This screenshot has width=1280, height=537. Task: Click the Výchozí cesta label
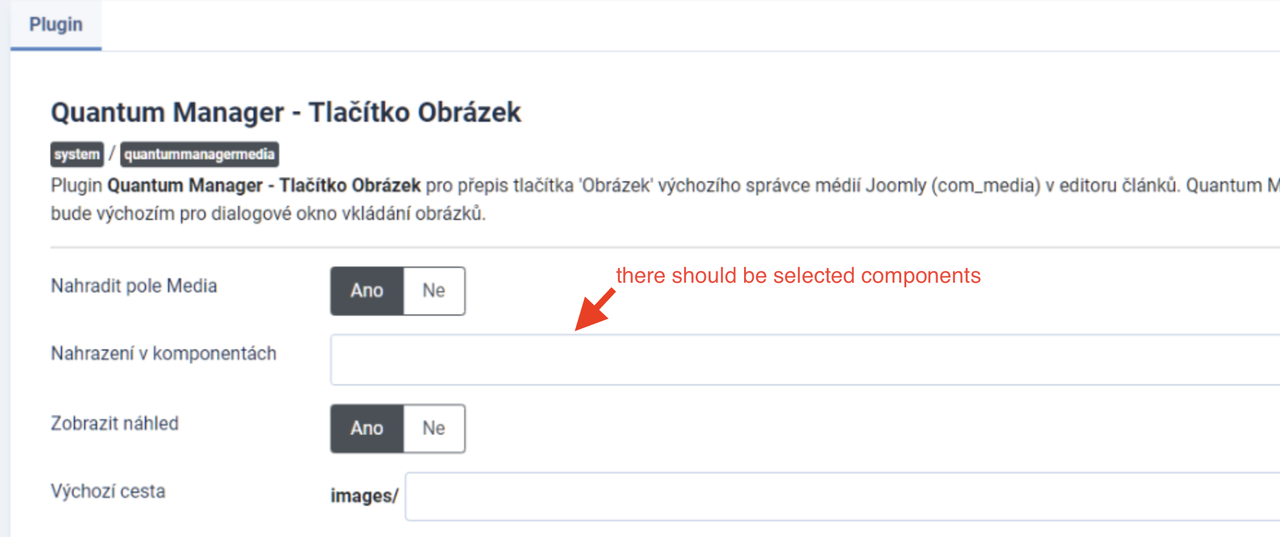pos(108,492)
